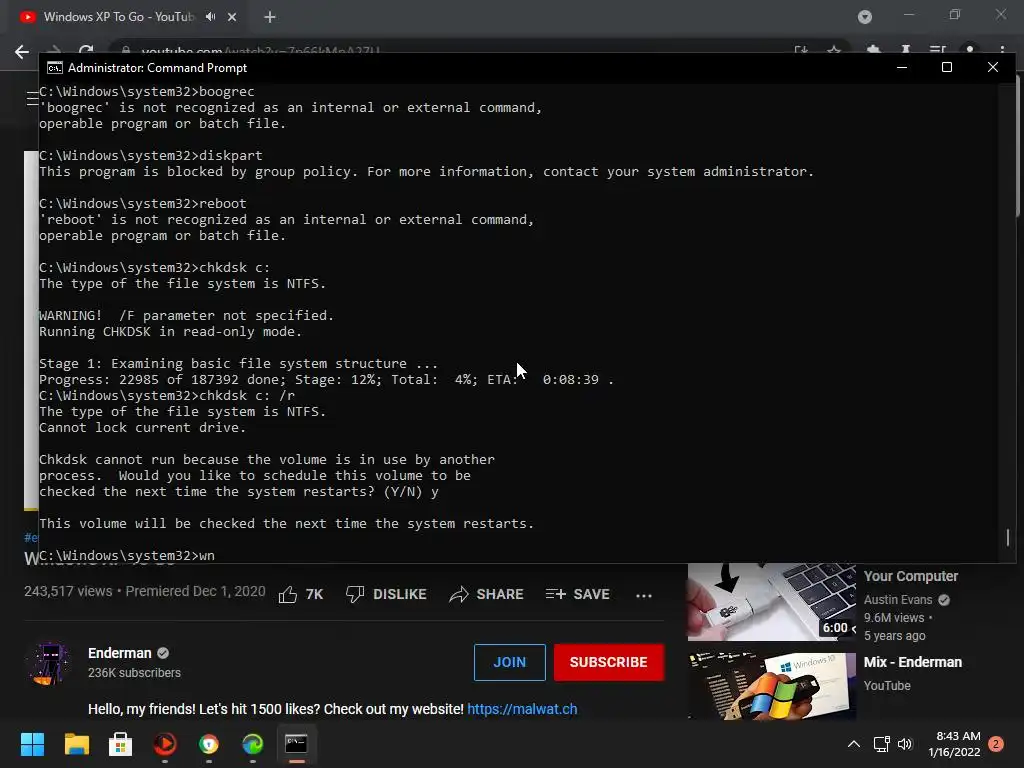Subscribe to Enderman channel
Screen dimensions: 1024x768
[609, 662]
